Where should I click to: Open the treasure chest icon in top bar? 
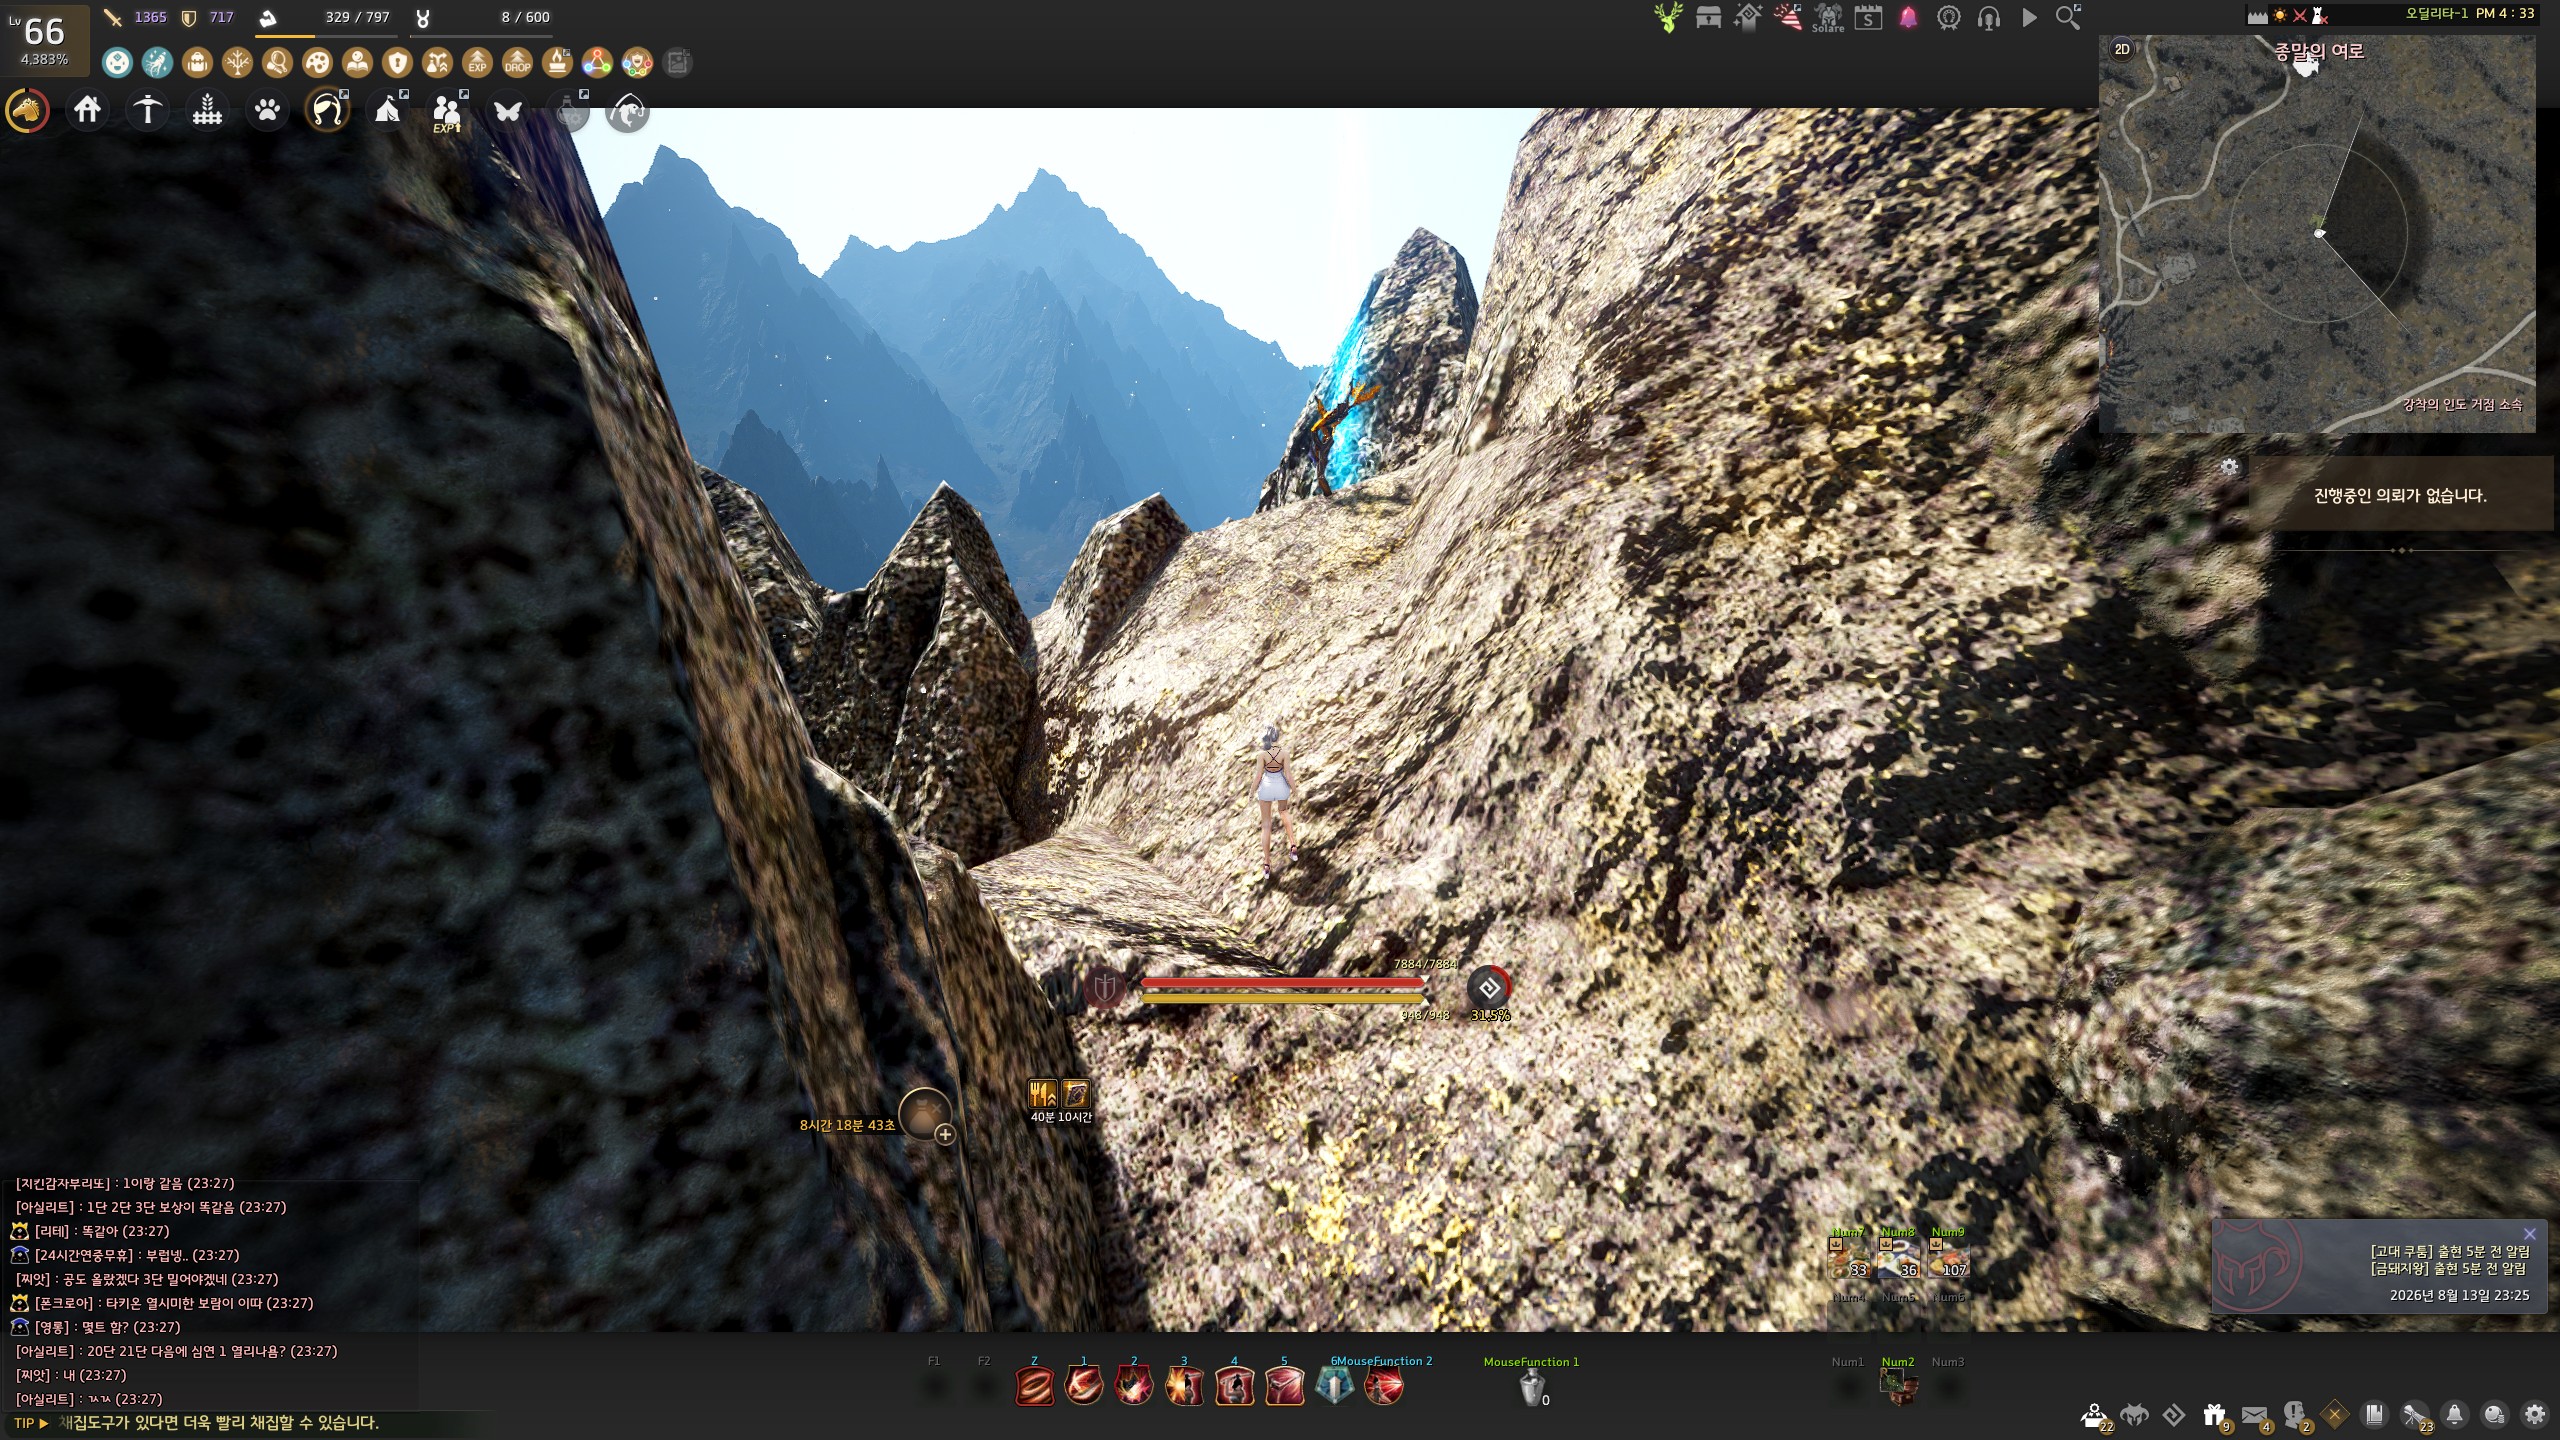pos(1708,18)
